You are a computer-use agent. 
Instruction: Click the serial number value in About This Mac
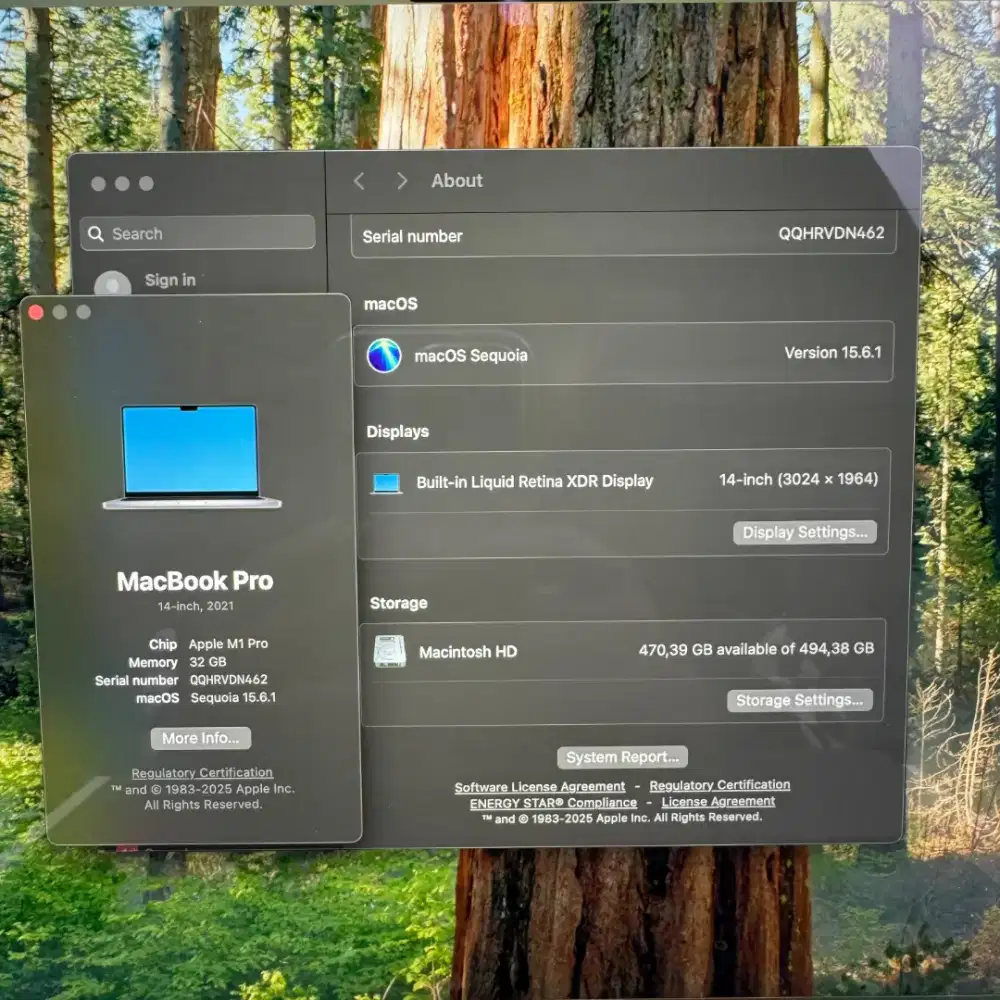tap(229, 680)
